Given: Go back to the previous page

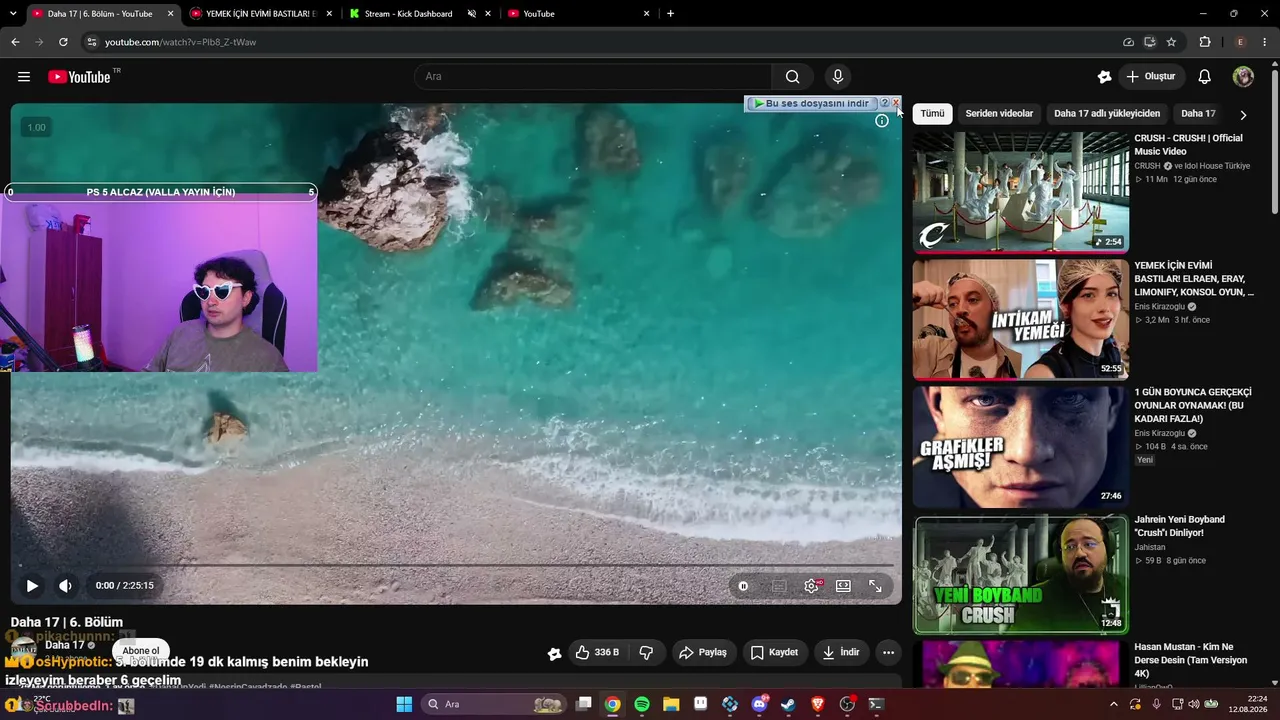Looking at the screenshot, I should click(15, 42).
